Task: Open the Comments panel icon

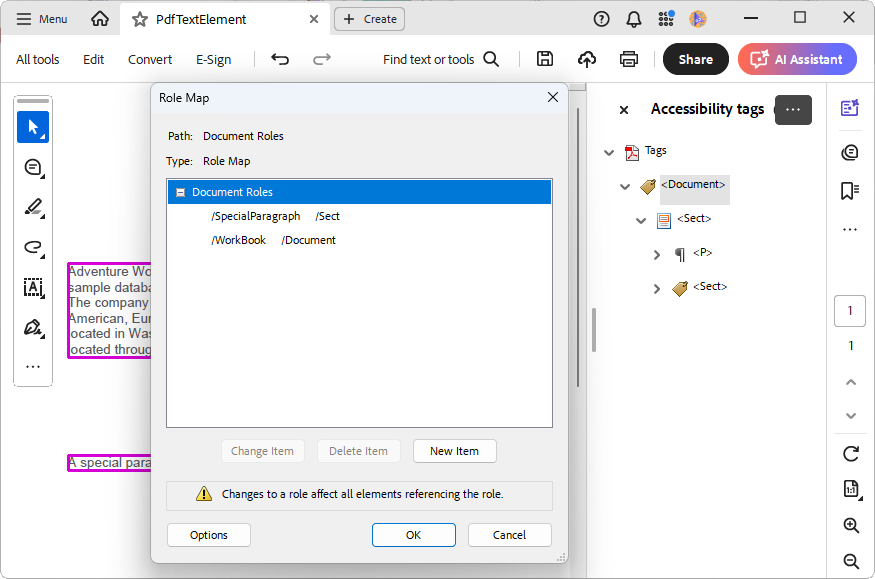Action: (850, 152)
